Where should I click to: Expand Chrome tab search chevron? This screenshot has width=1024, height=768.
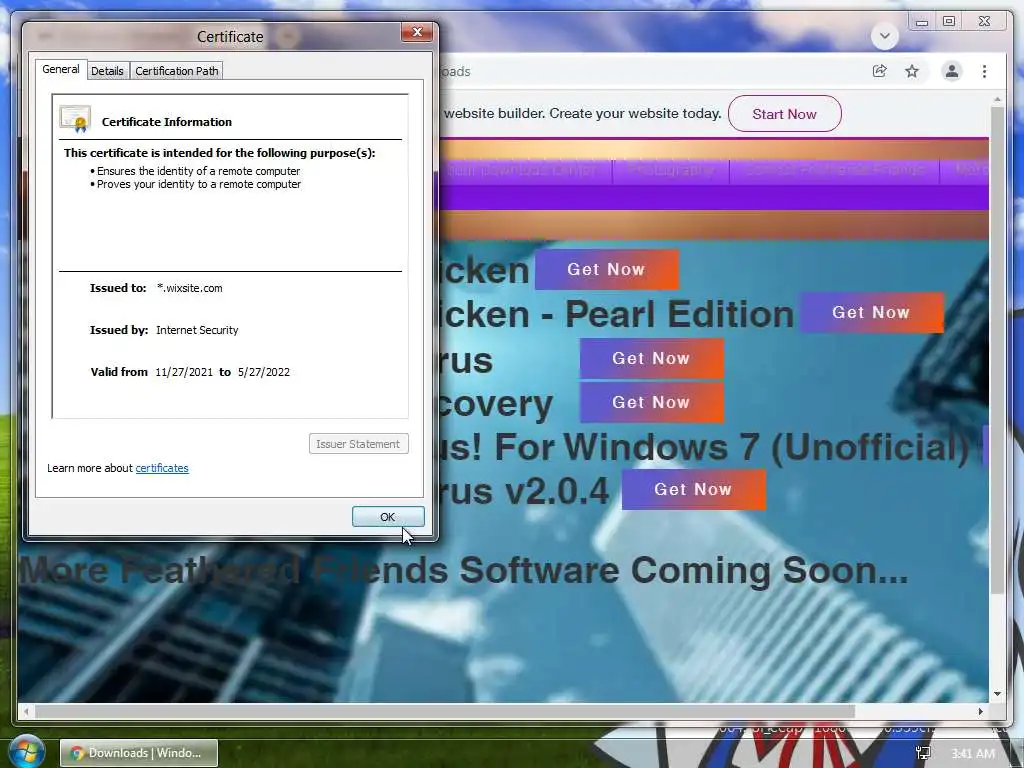coord(884,35)
